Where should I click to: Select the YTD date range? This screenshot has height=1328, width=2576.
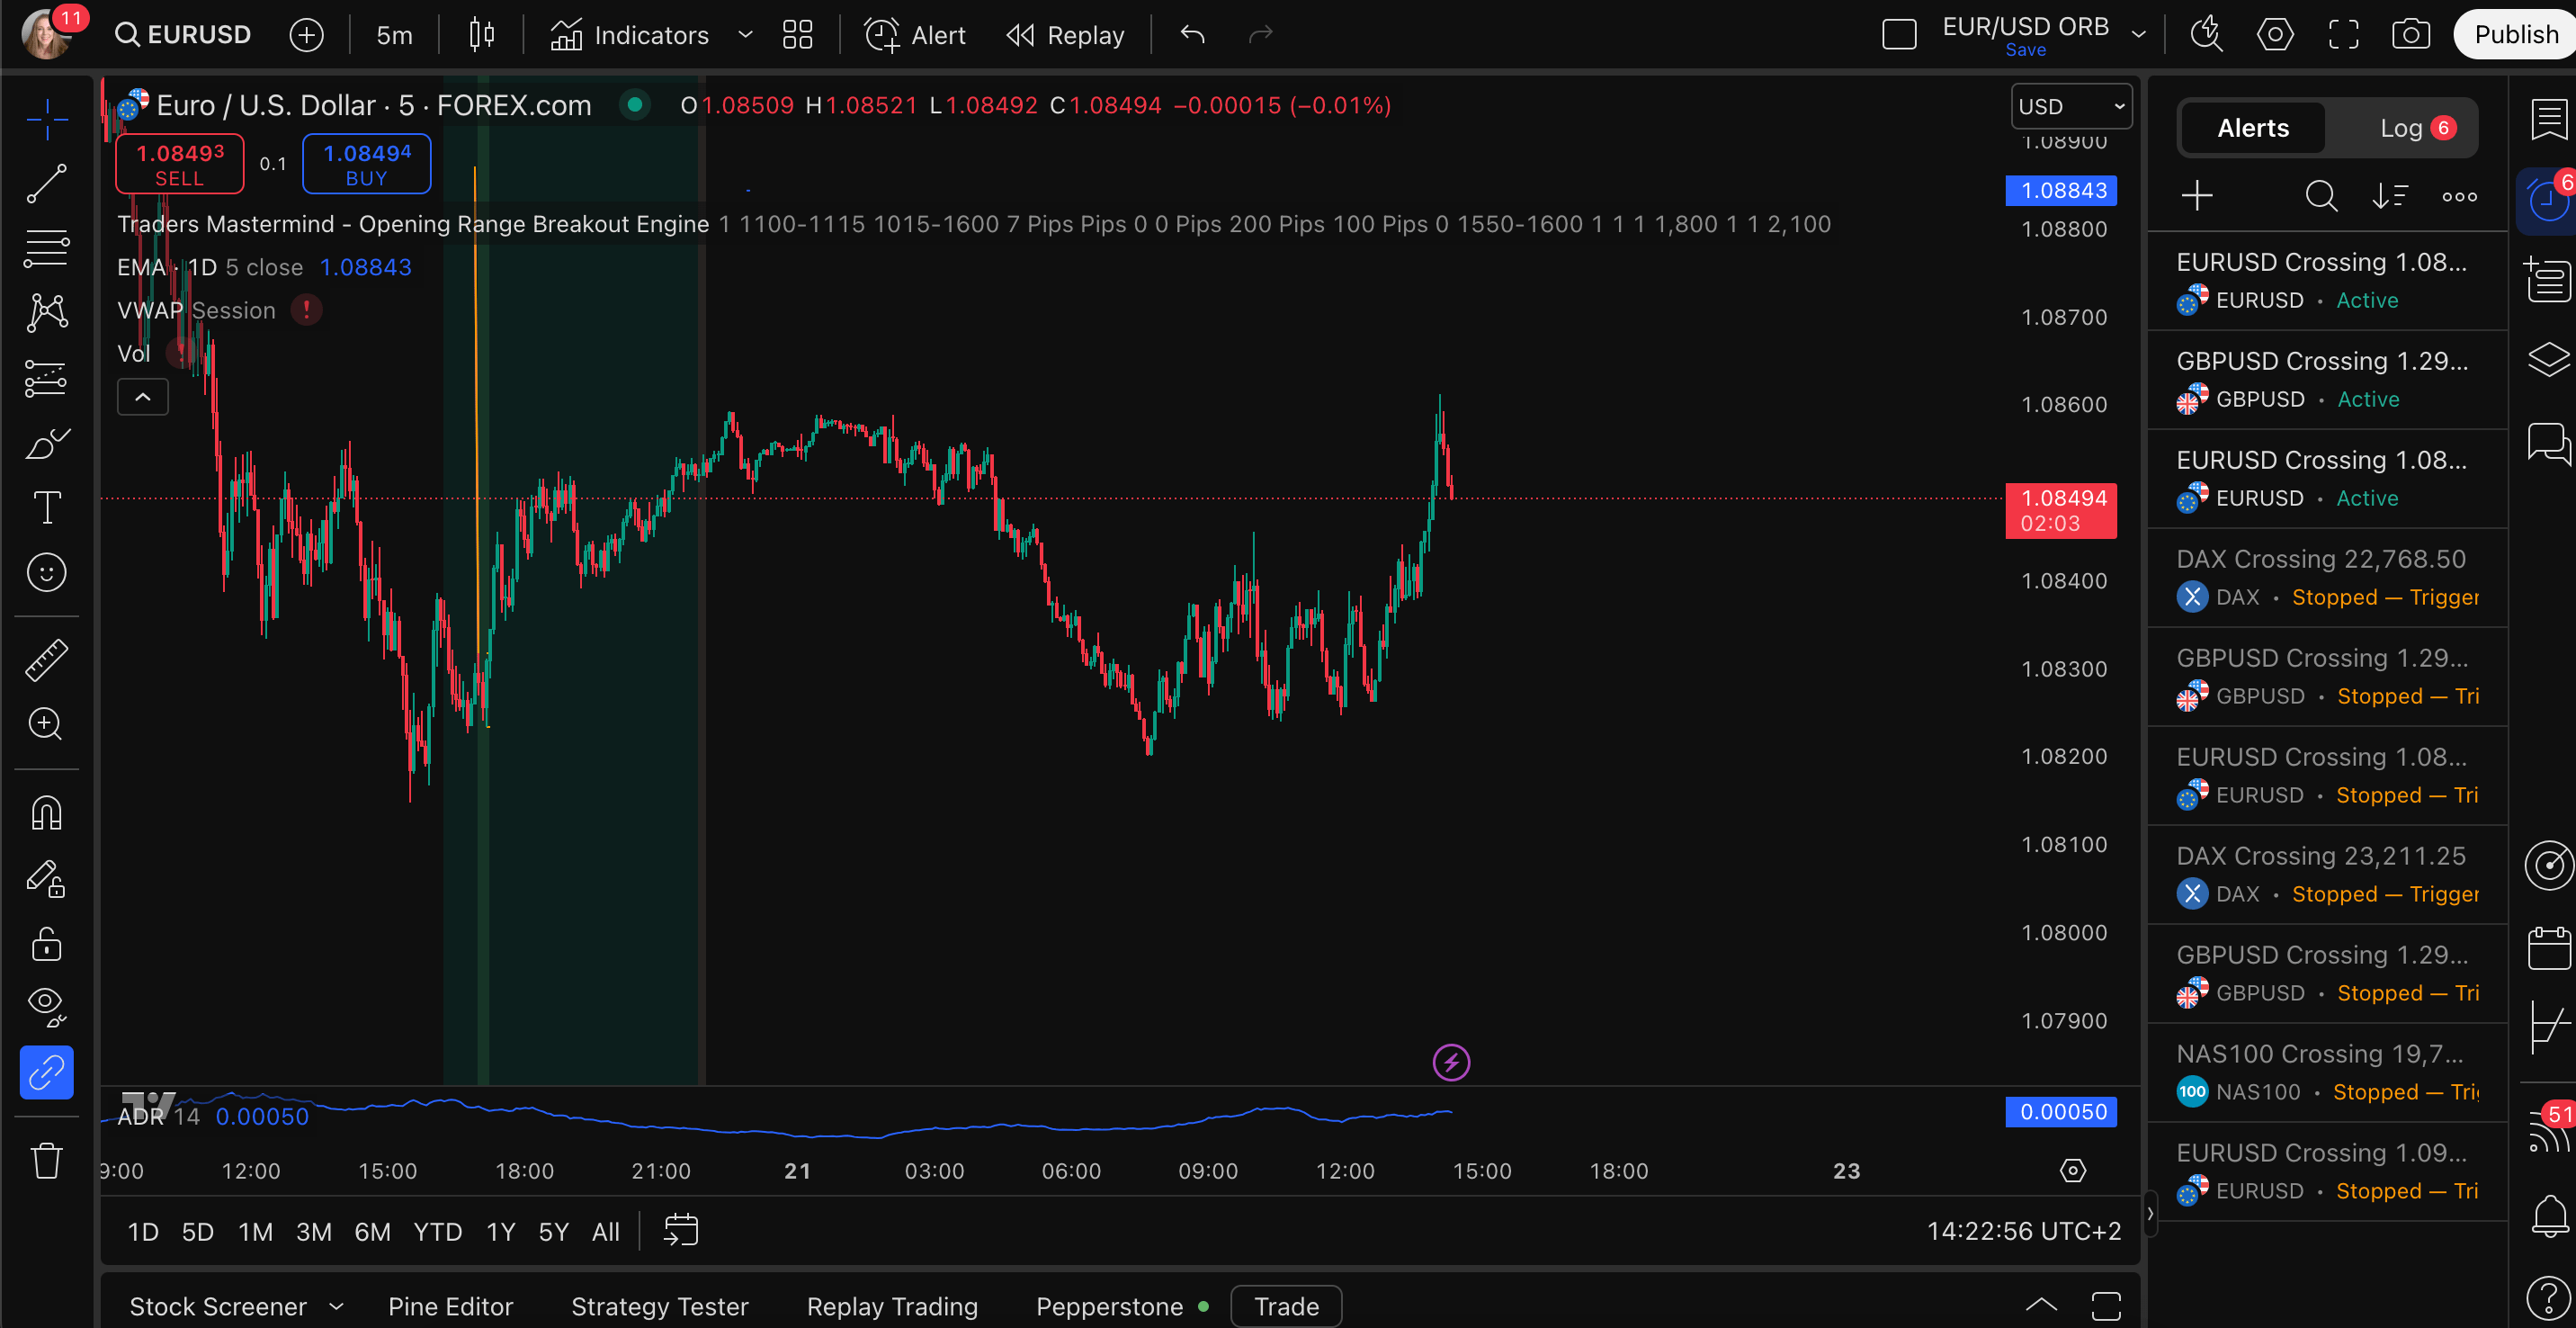pyautogui.click(x=437, y=1232)
